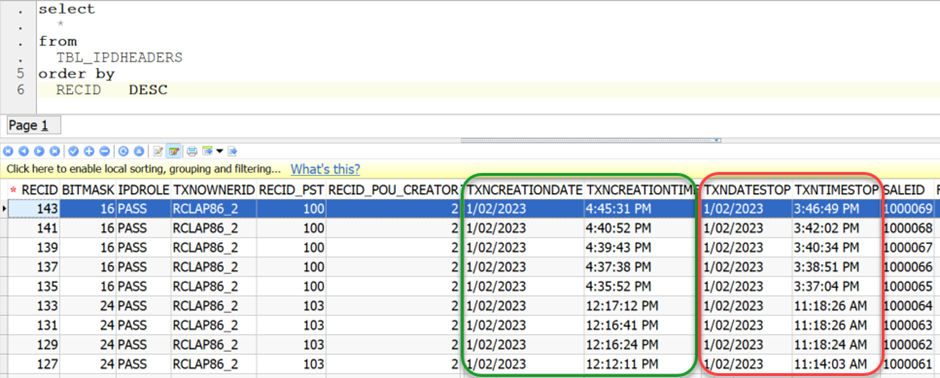This screenshot has width=940, height=378.
Task: Go to first record in result grid
Action: tap(8, 151)
